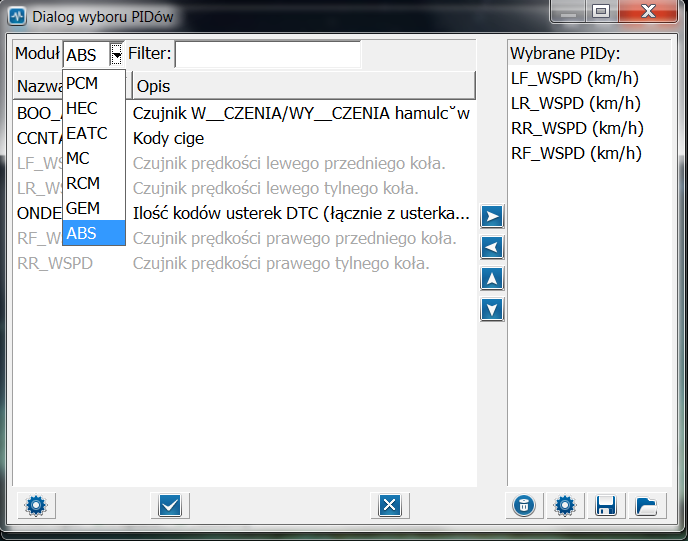This screenshot has height=541, width=688.
Task: Cancel dialog with the X button at bottom
Action: pyautogui.click(x=390, y=506)
